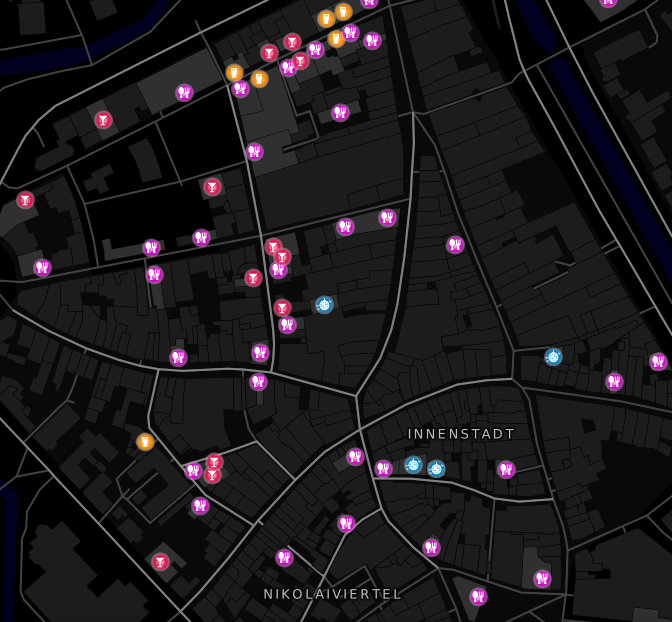Click blue marker next to the red cocktail pin
The width and height of the screenshot is (672, 622).
click(x=324, y=305)
